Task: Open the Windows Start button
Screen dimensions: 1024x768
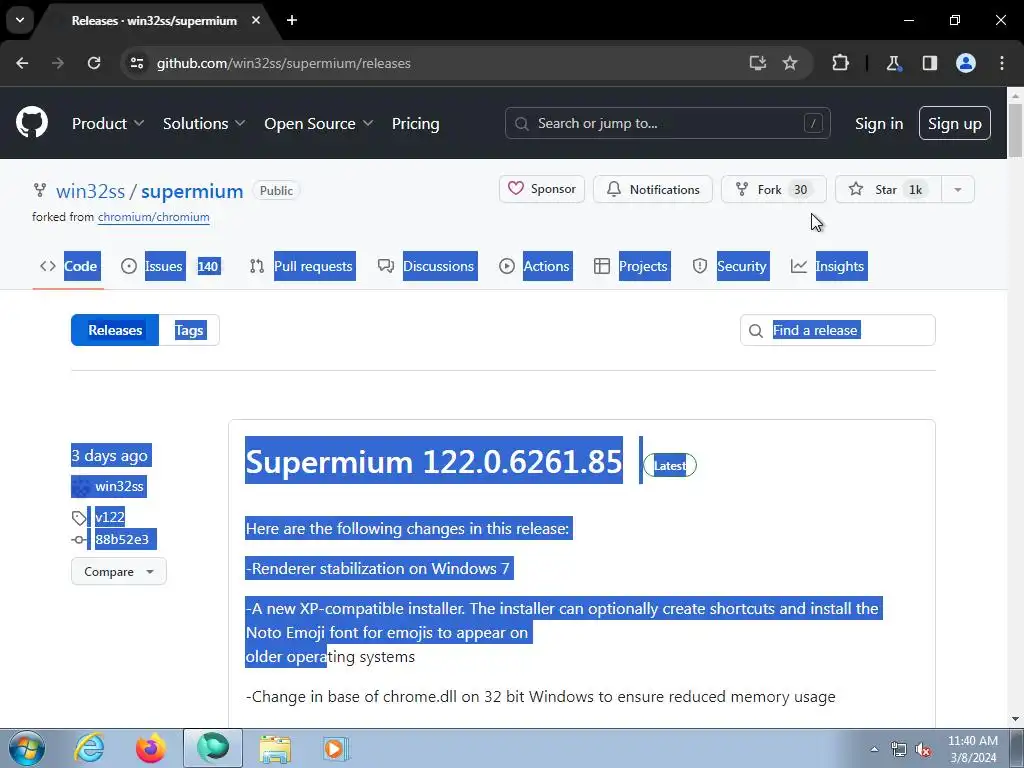Action: tap(26, 748)
